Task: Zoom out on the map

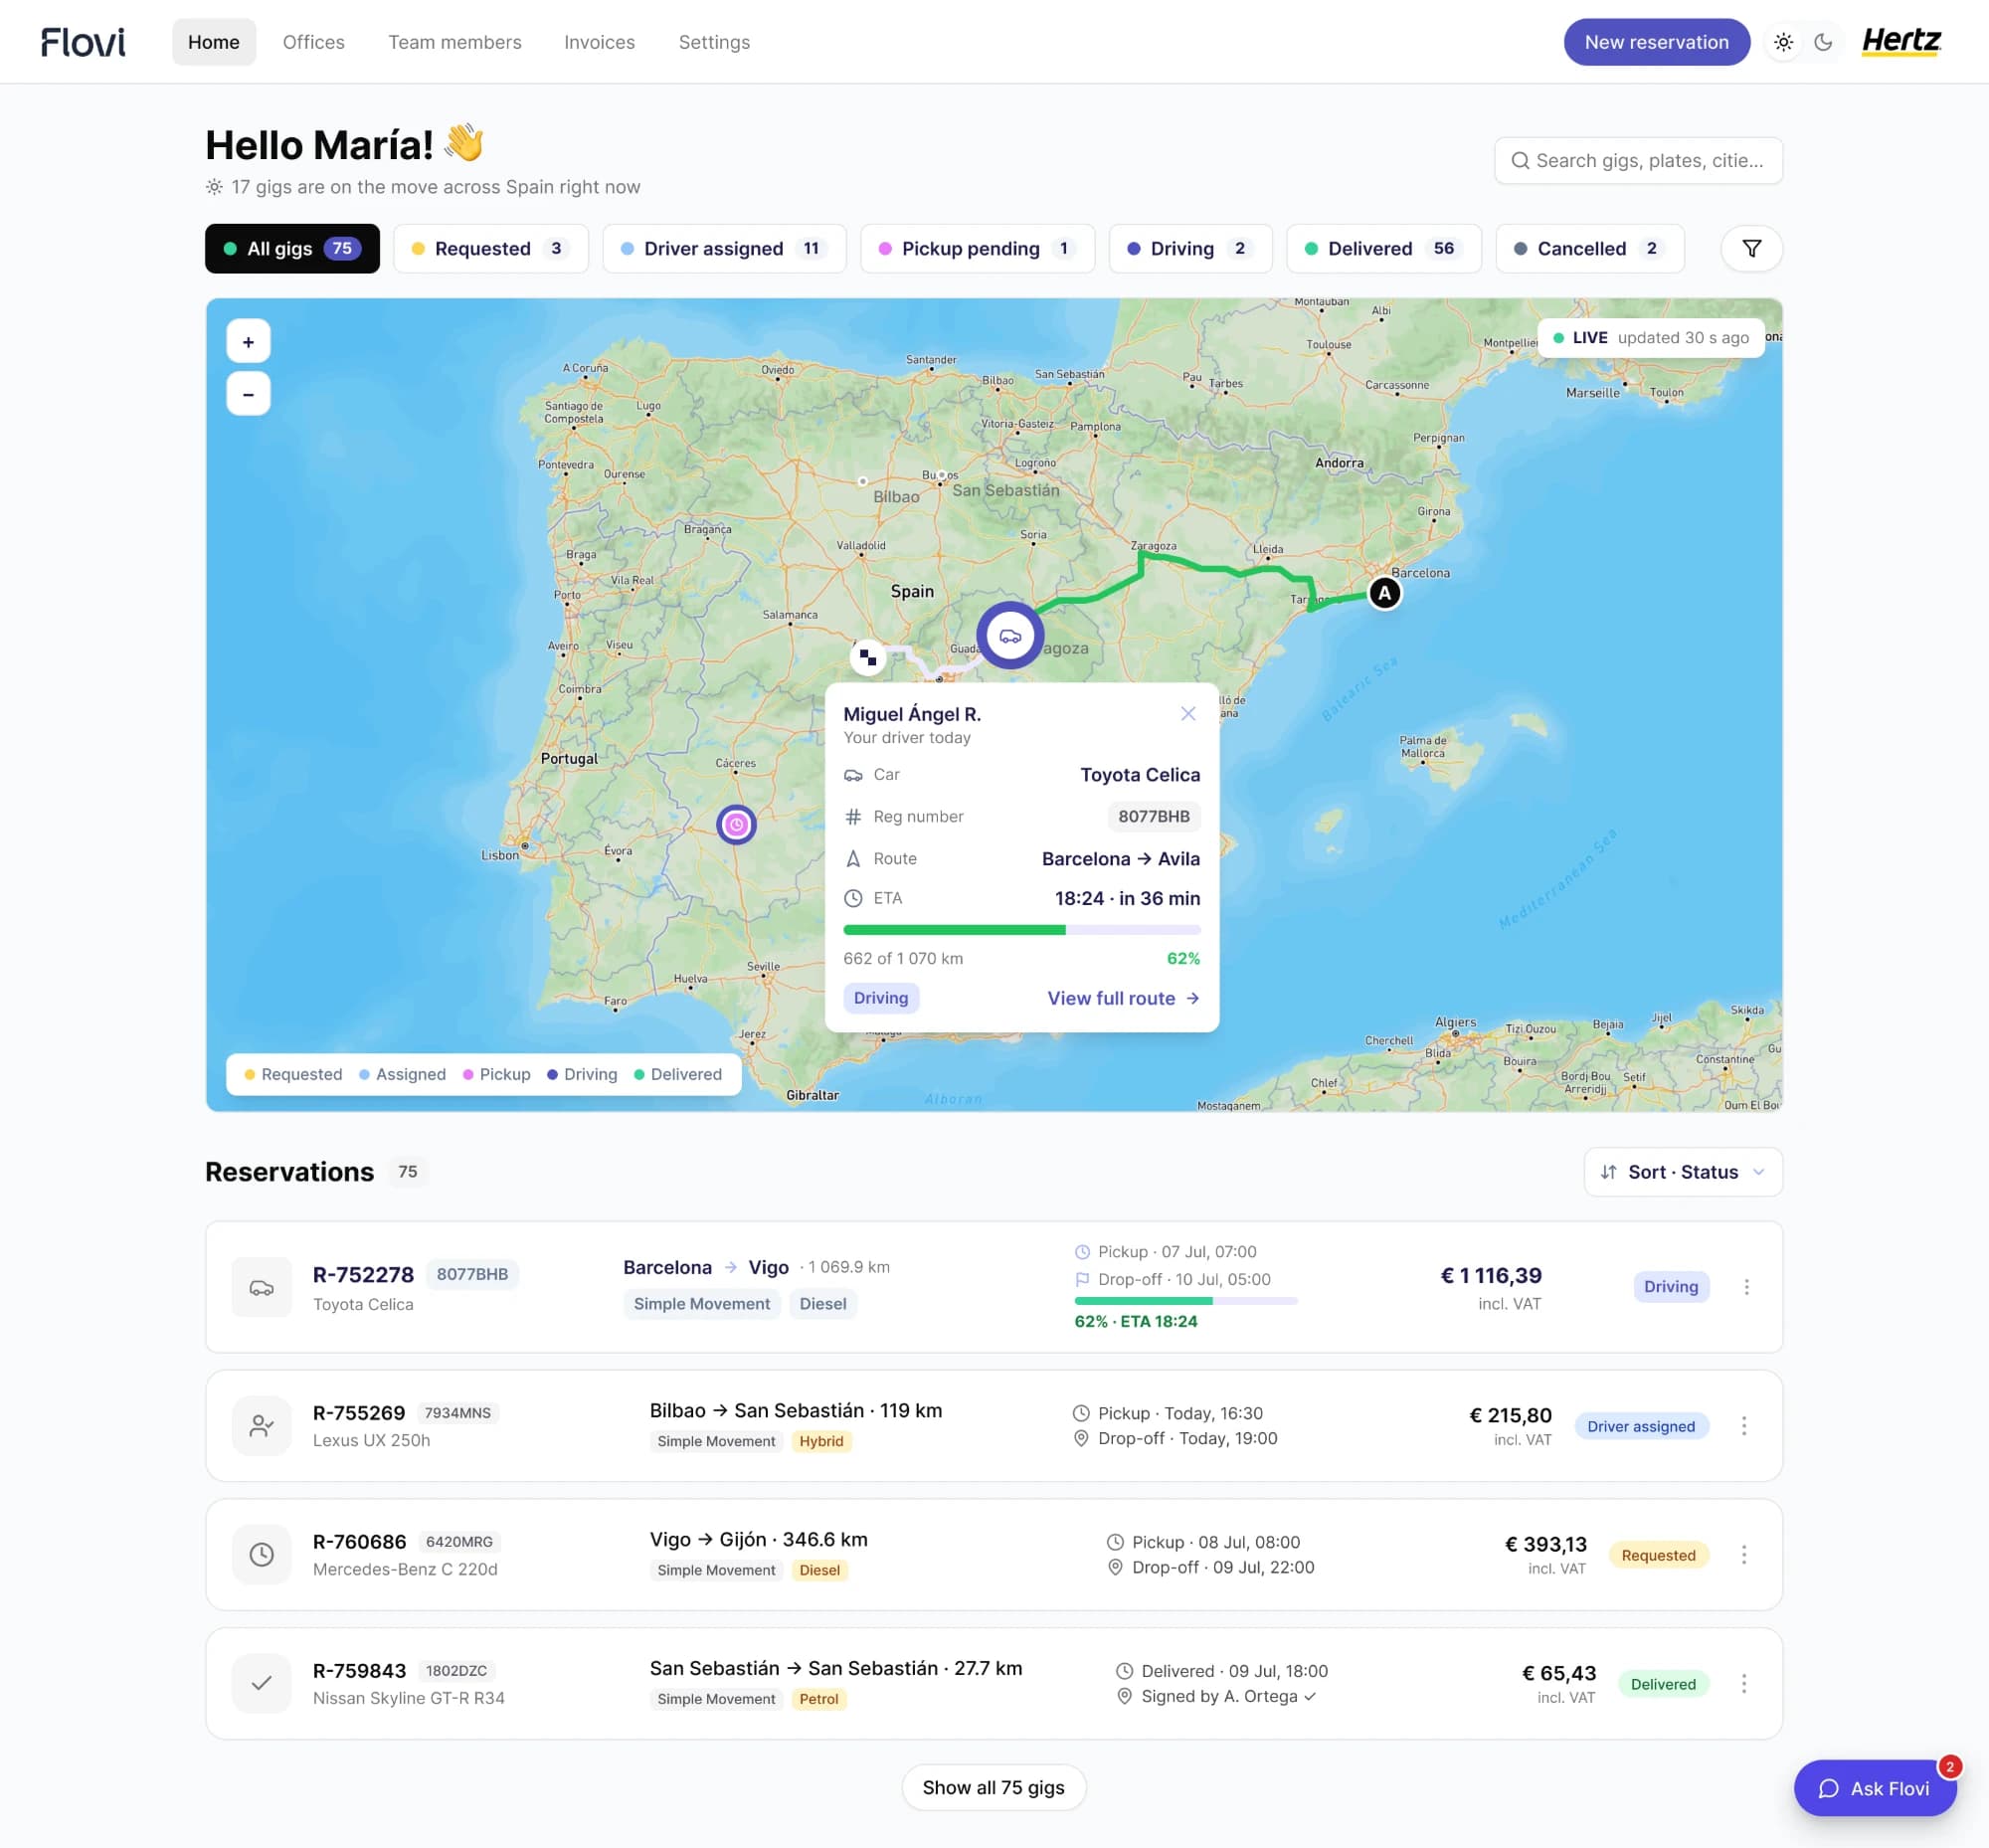Action: click(248, 394)
